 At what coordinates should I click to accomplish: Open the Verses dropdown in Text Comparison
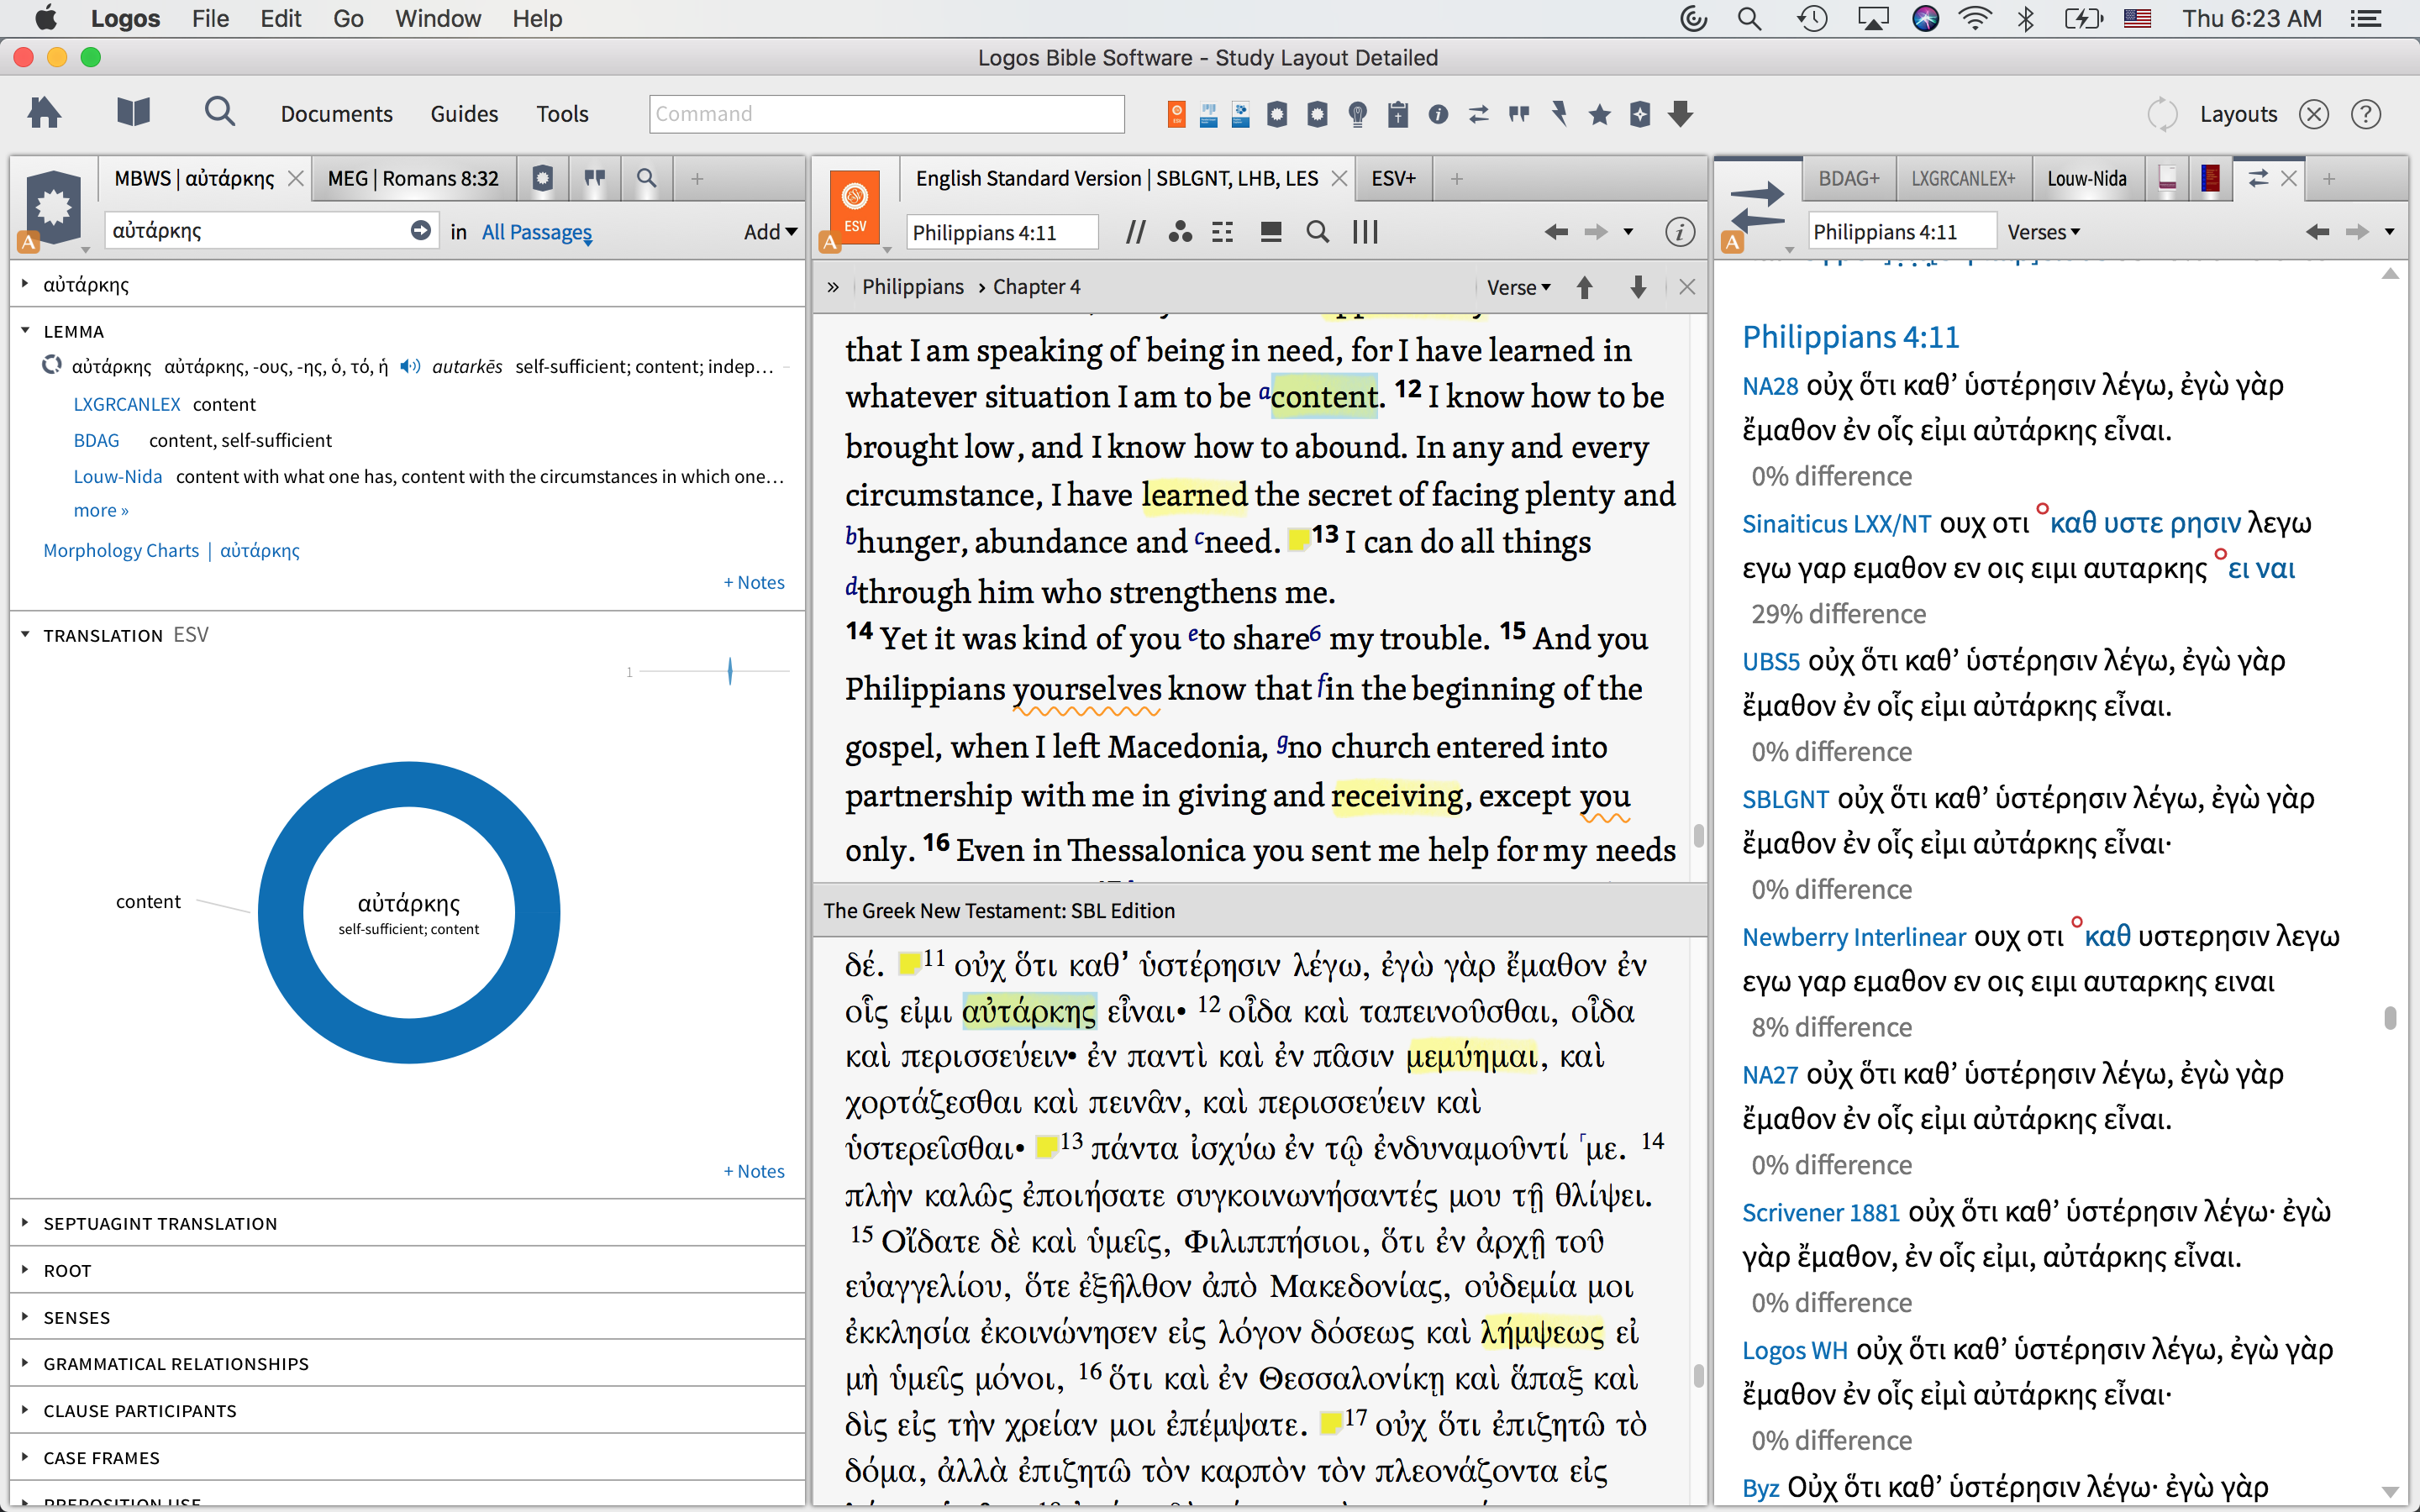2043,232
